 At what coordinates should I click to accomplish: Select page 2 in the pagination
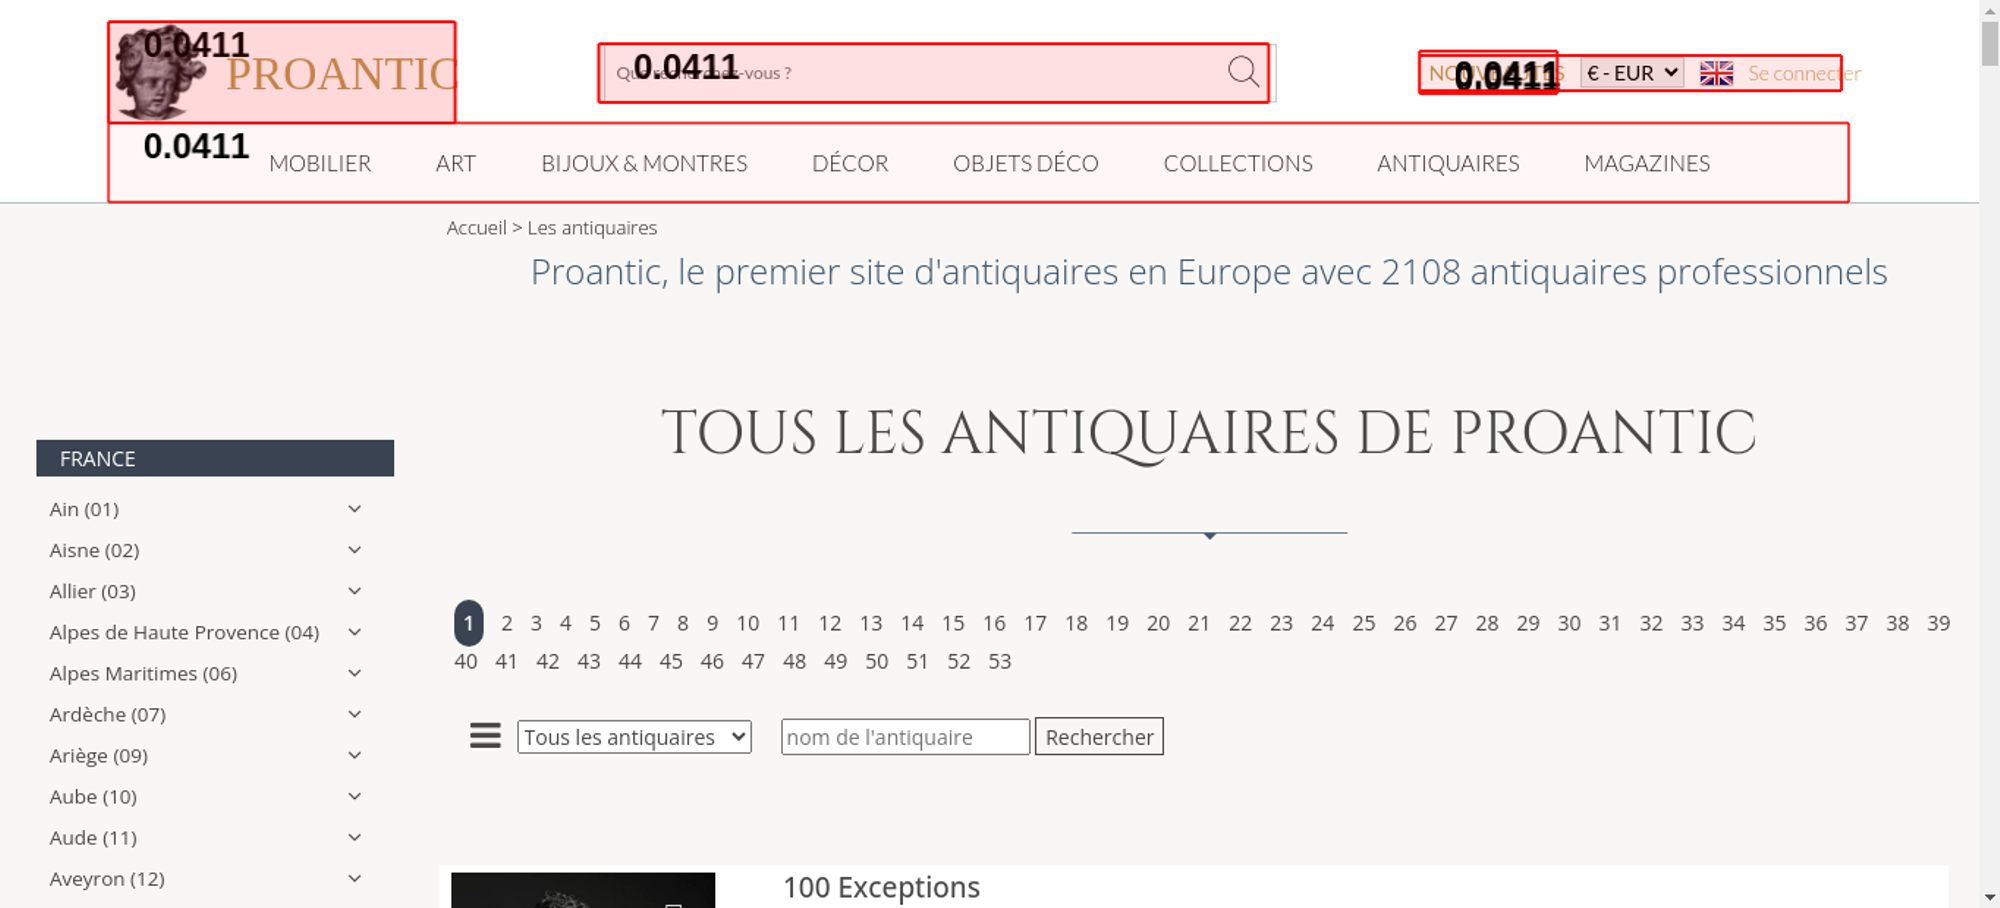(x=507, y=623)
